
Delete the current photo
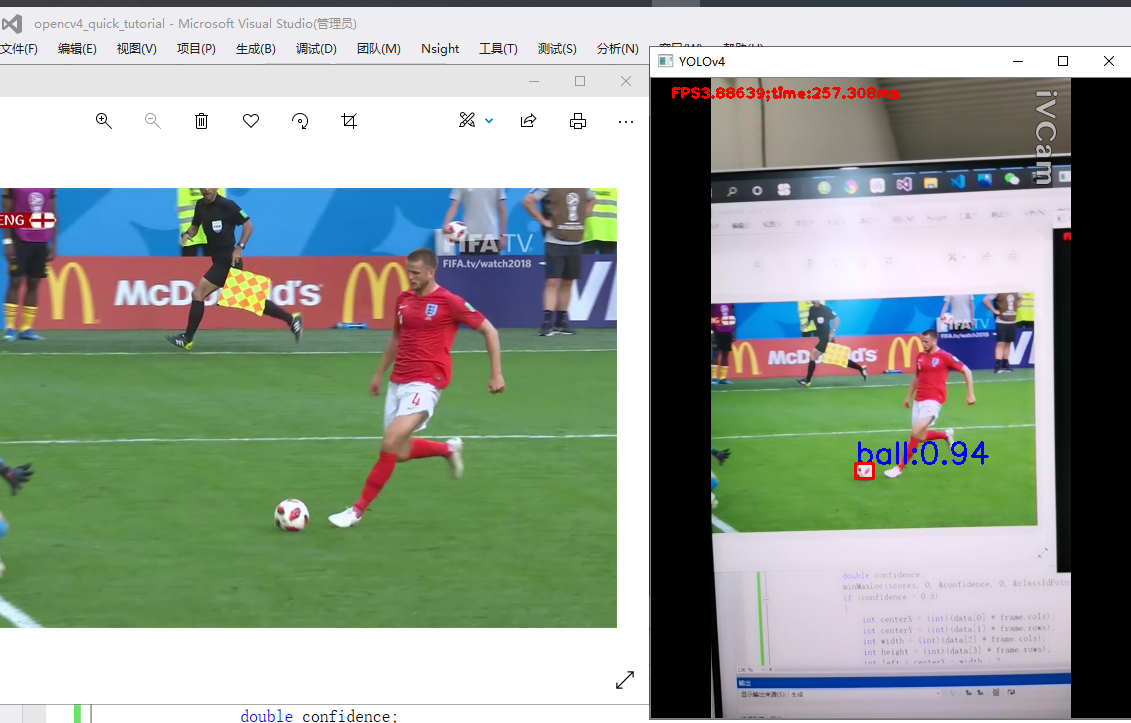[201, 120]
